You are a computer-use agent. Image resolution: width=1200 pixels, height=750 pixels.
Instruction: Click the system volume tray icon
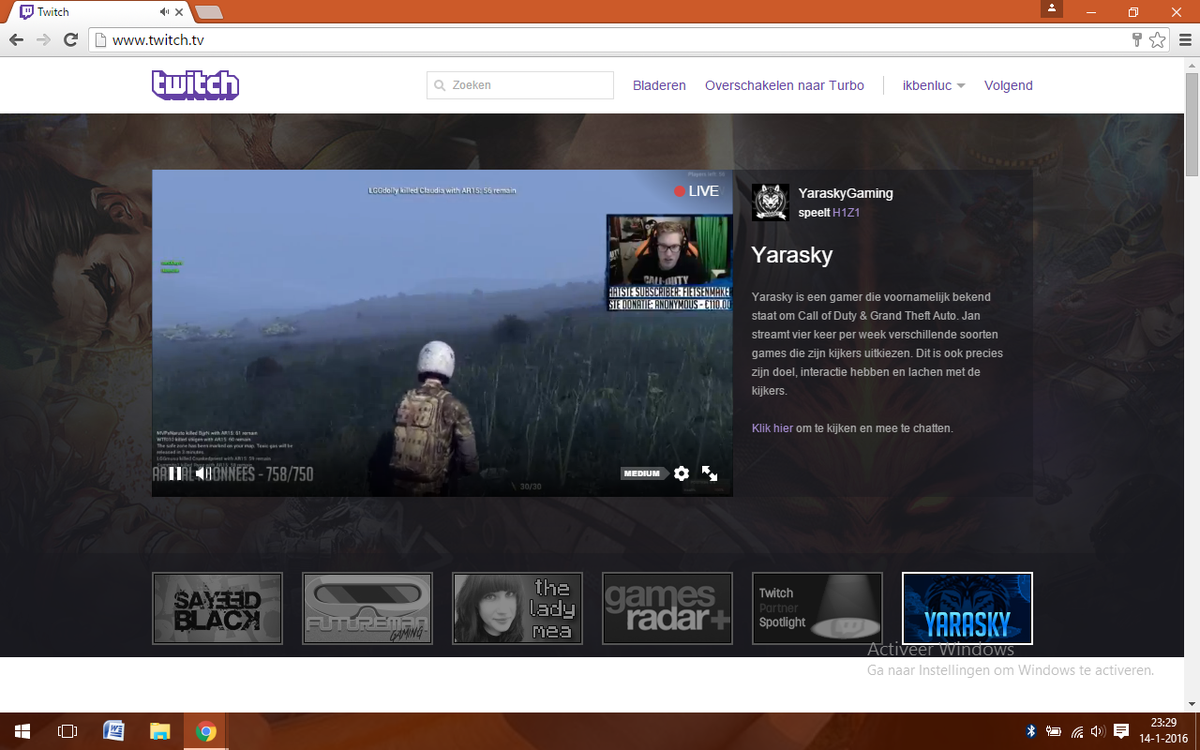point(1097,732)
